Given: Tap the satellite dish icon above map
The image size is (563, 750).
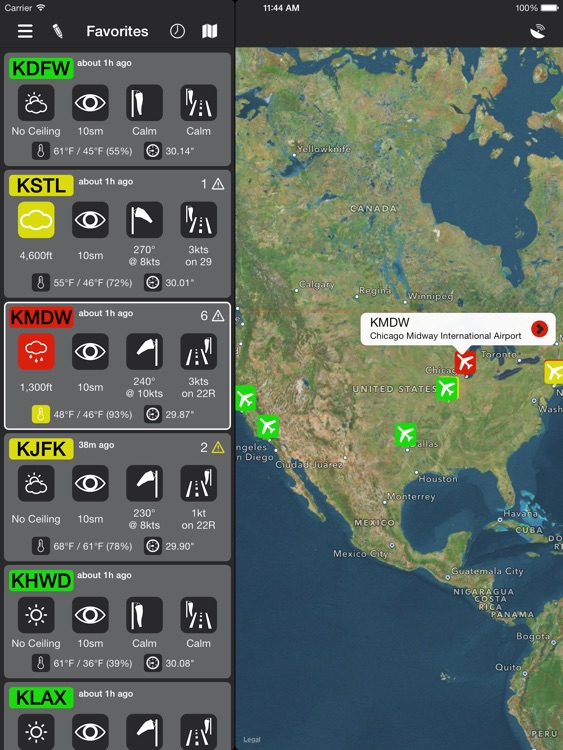Looking at the screenshot, I should click(x=538, y=32).
